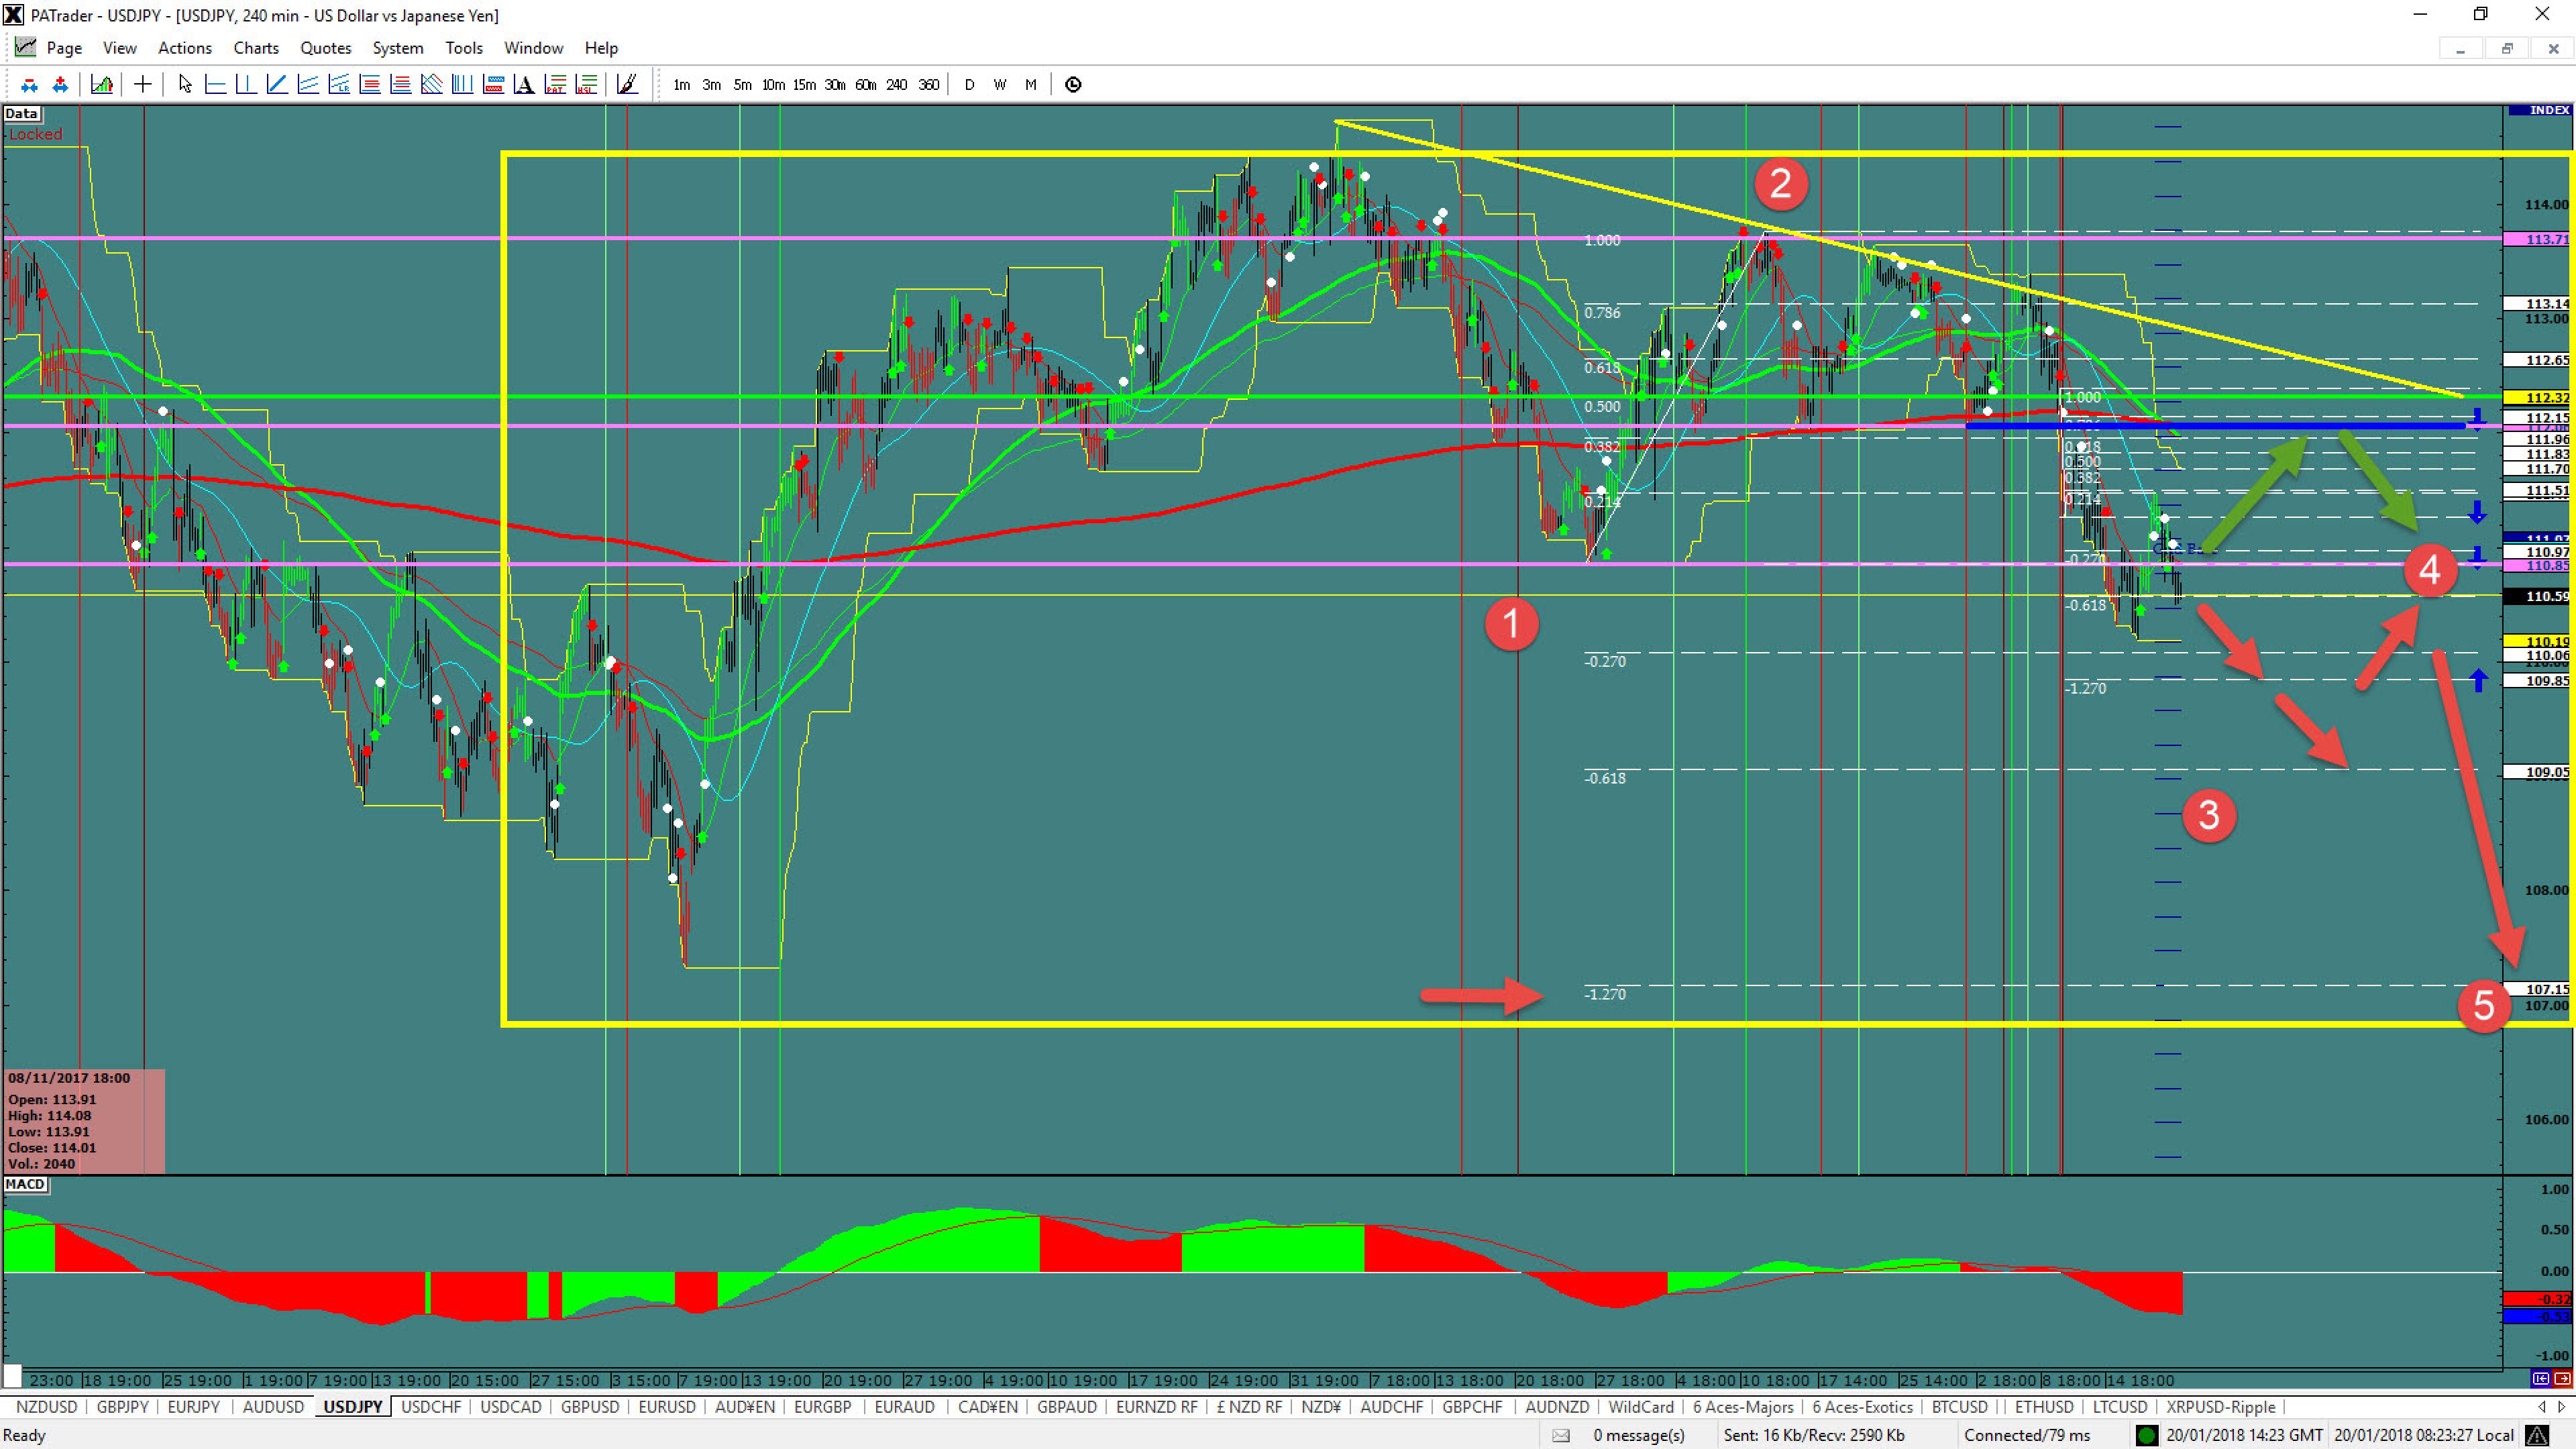Open the Help menu

point(601,48)
